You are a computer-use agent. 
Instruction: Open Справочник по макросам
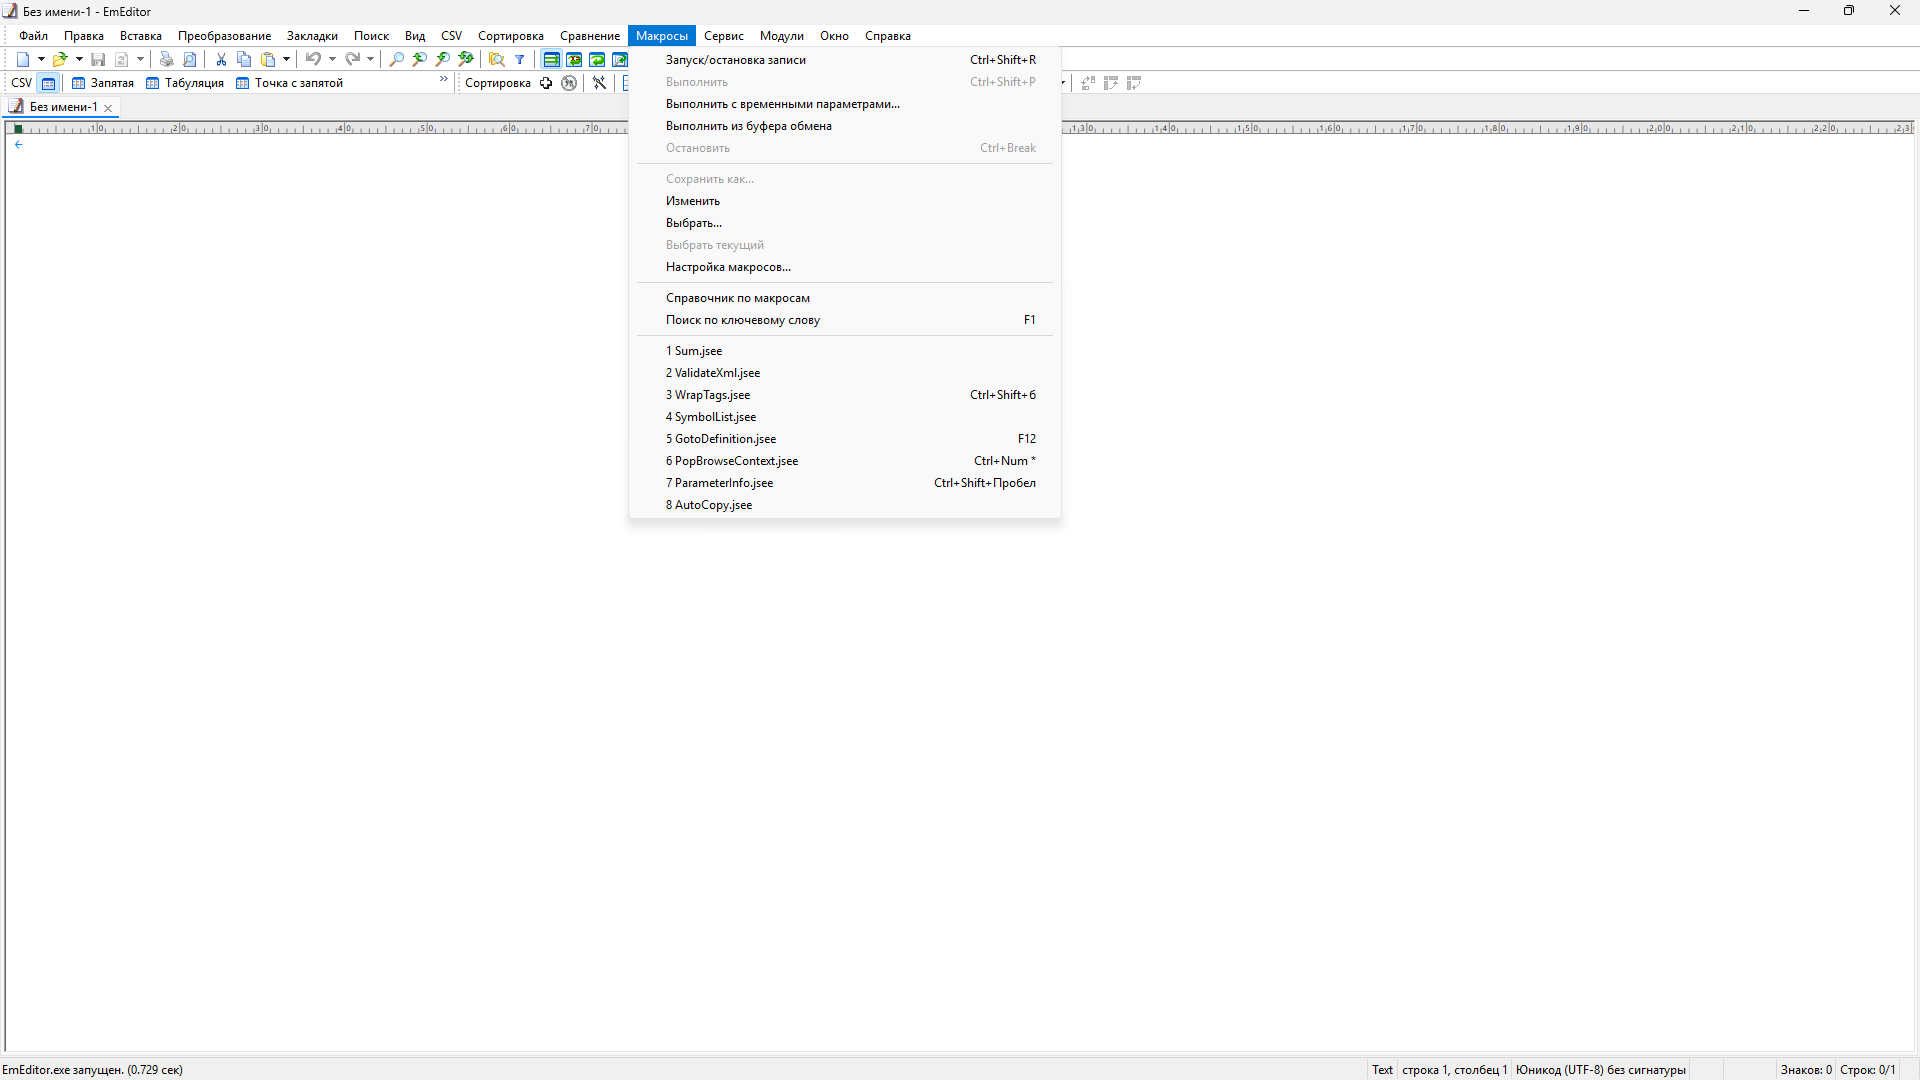pos(845,298)
